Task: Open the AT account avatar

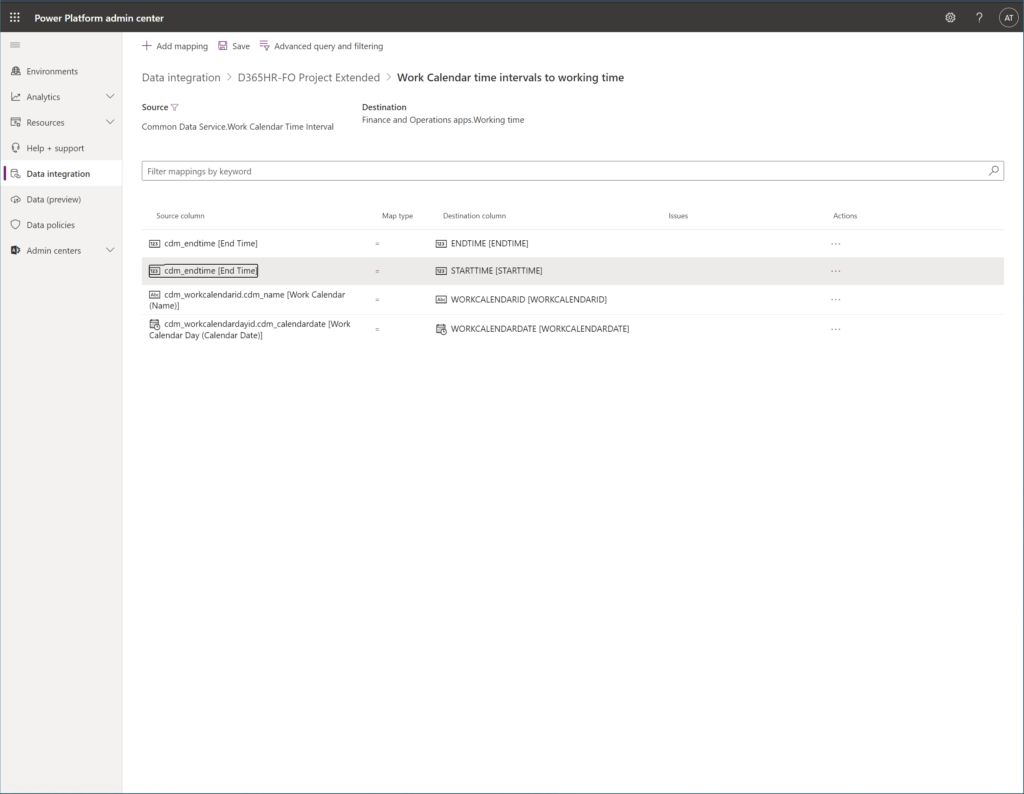Action: tap(1008, 18)
